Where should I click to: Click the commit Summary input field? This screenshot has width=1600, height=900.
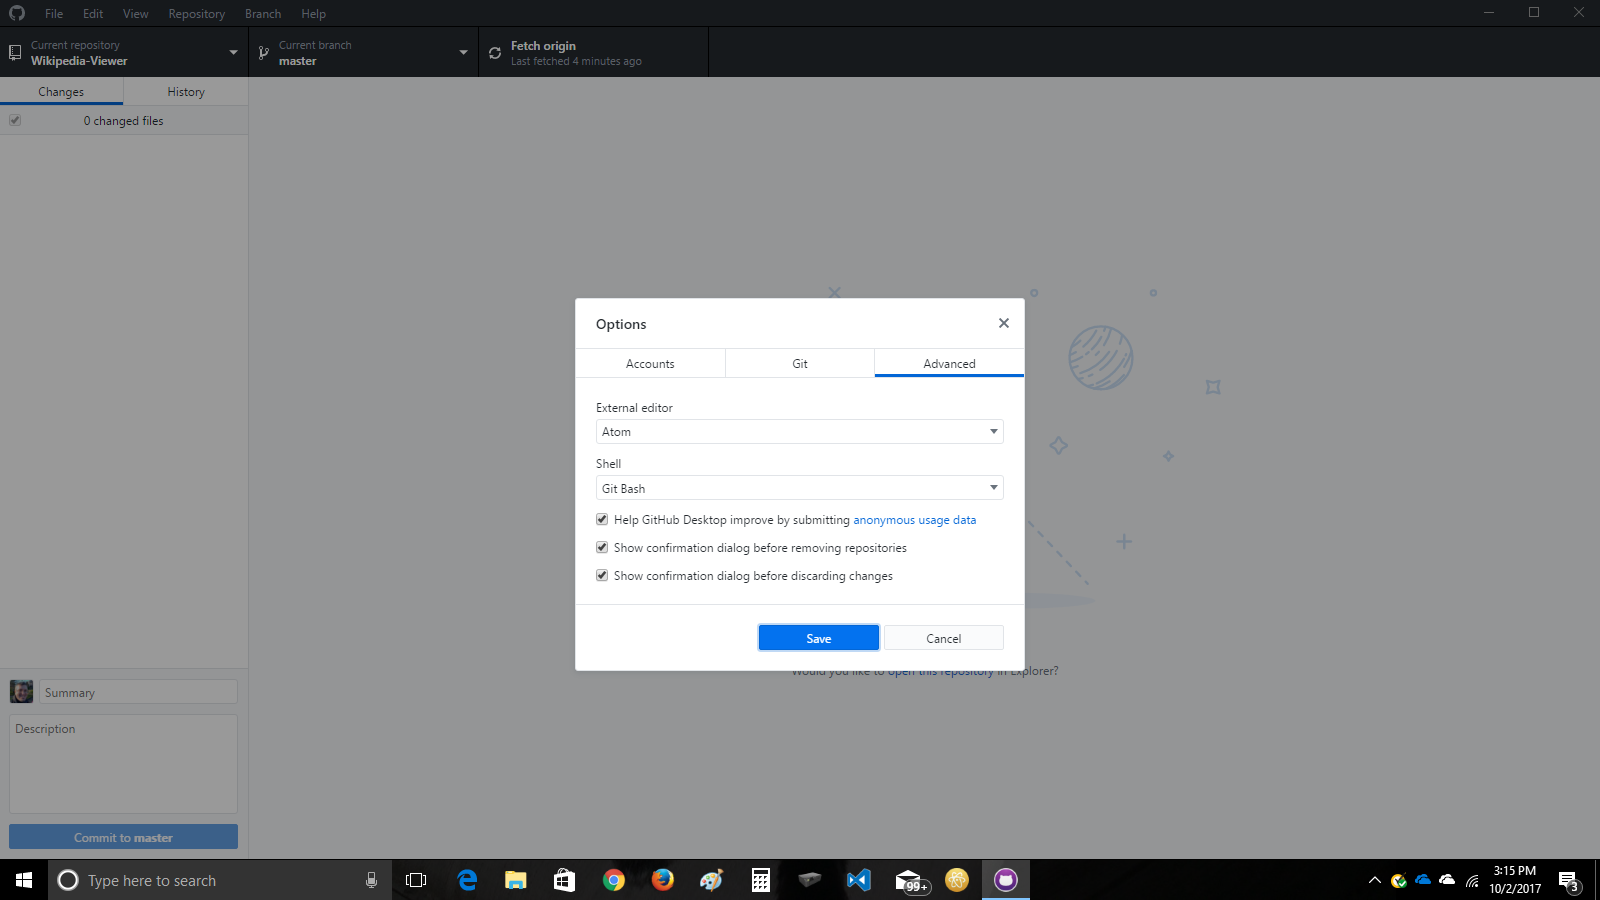pyautogui.click(x=138, y=692)
